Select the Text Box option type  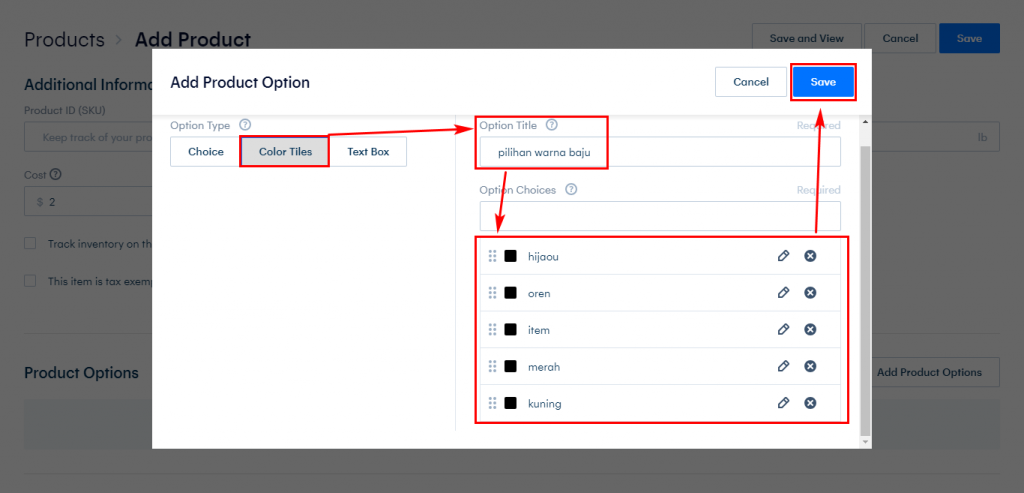click(368, 151)
